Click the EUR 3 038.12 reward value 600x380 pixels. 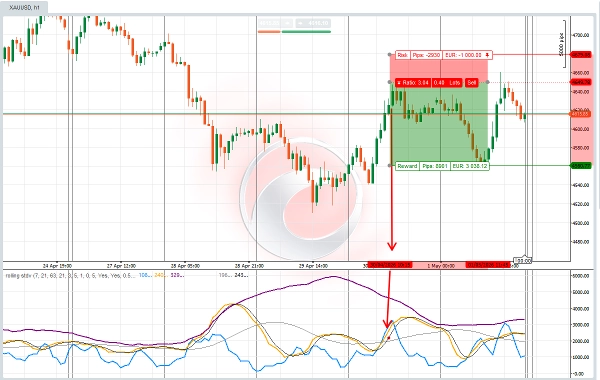point(470,166)
